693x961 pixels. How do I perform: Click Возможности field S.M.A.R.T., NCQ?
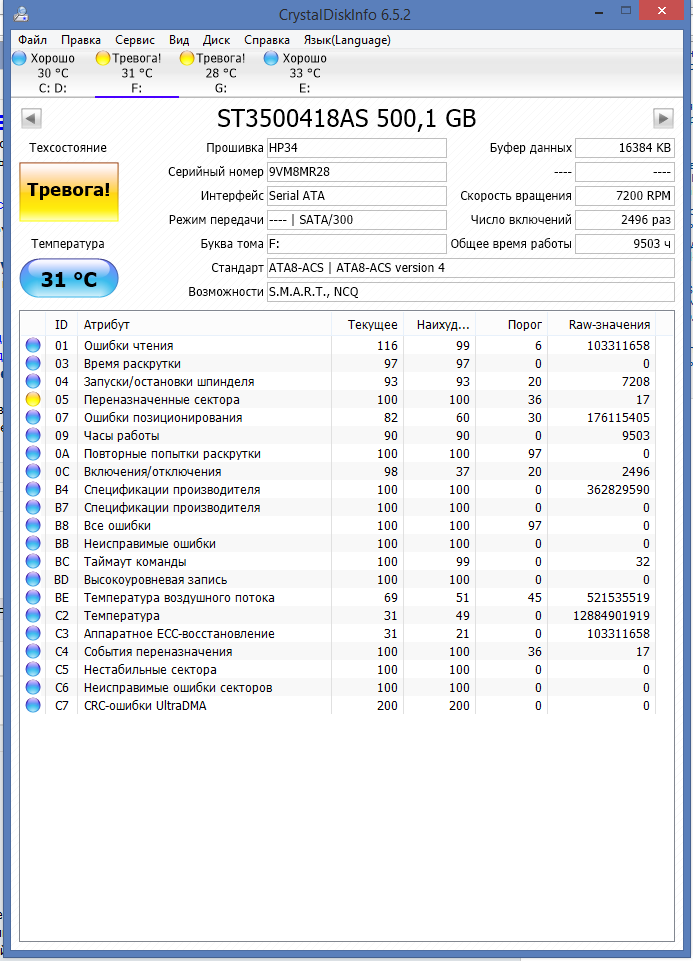(x=471, y=292)
